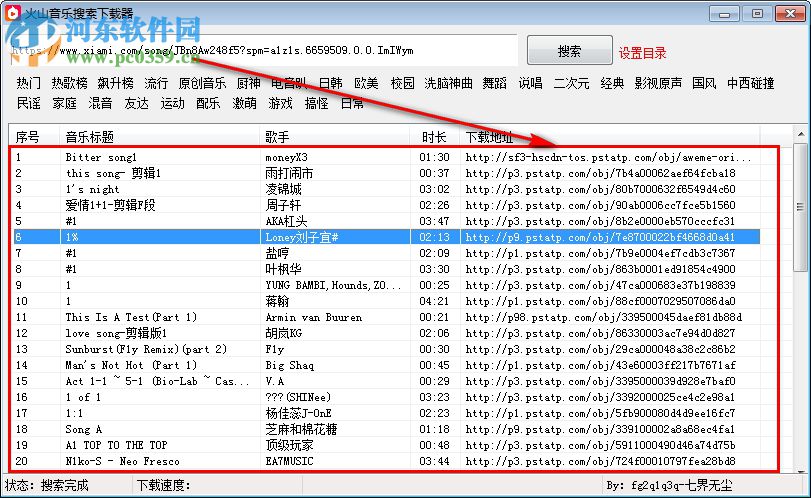This screenshot has width=811, height=498.
Task: Select This Is A Test (Part 1)
Action: [387, 318]
